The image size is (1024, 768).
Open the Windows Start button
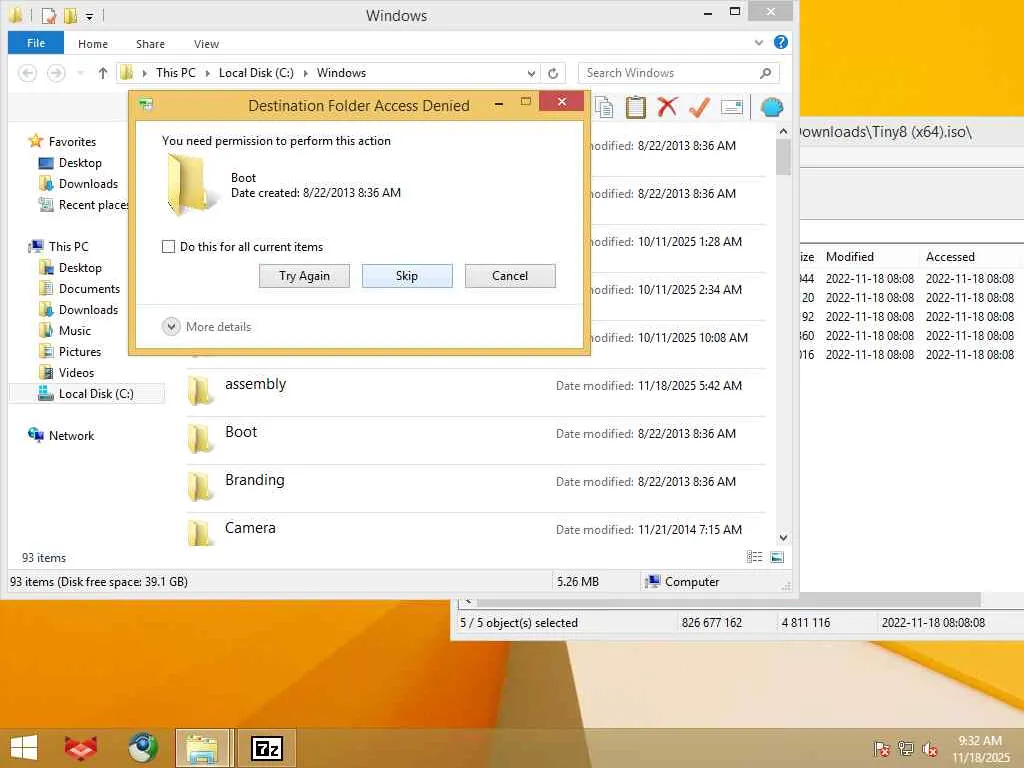coord(24,748)
